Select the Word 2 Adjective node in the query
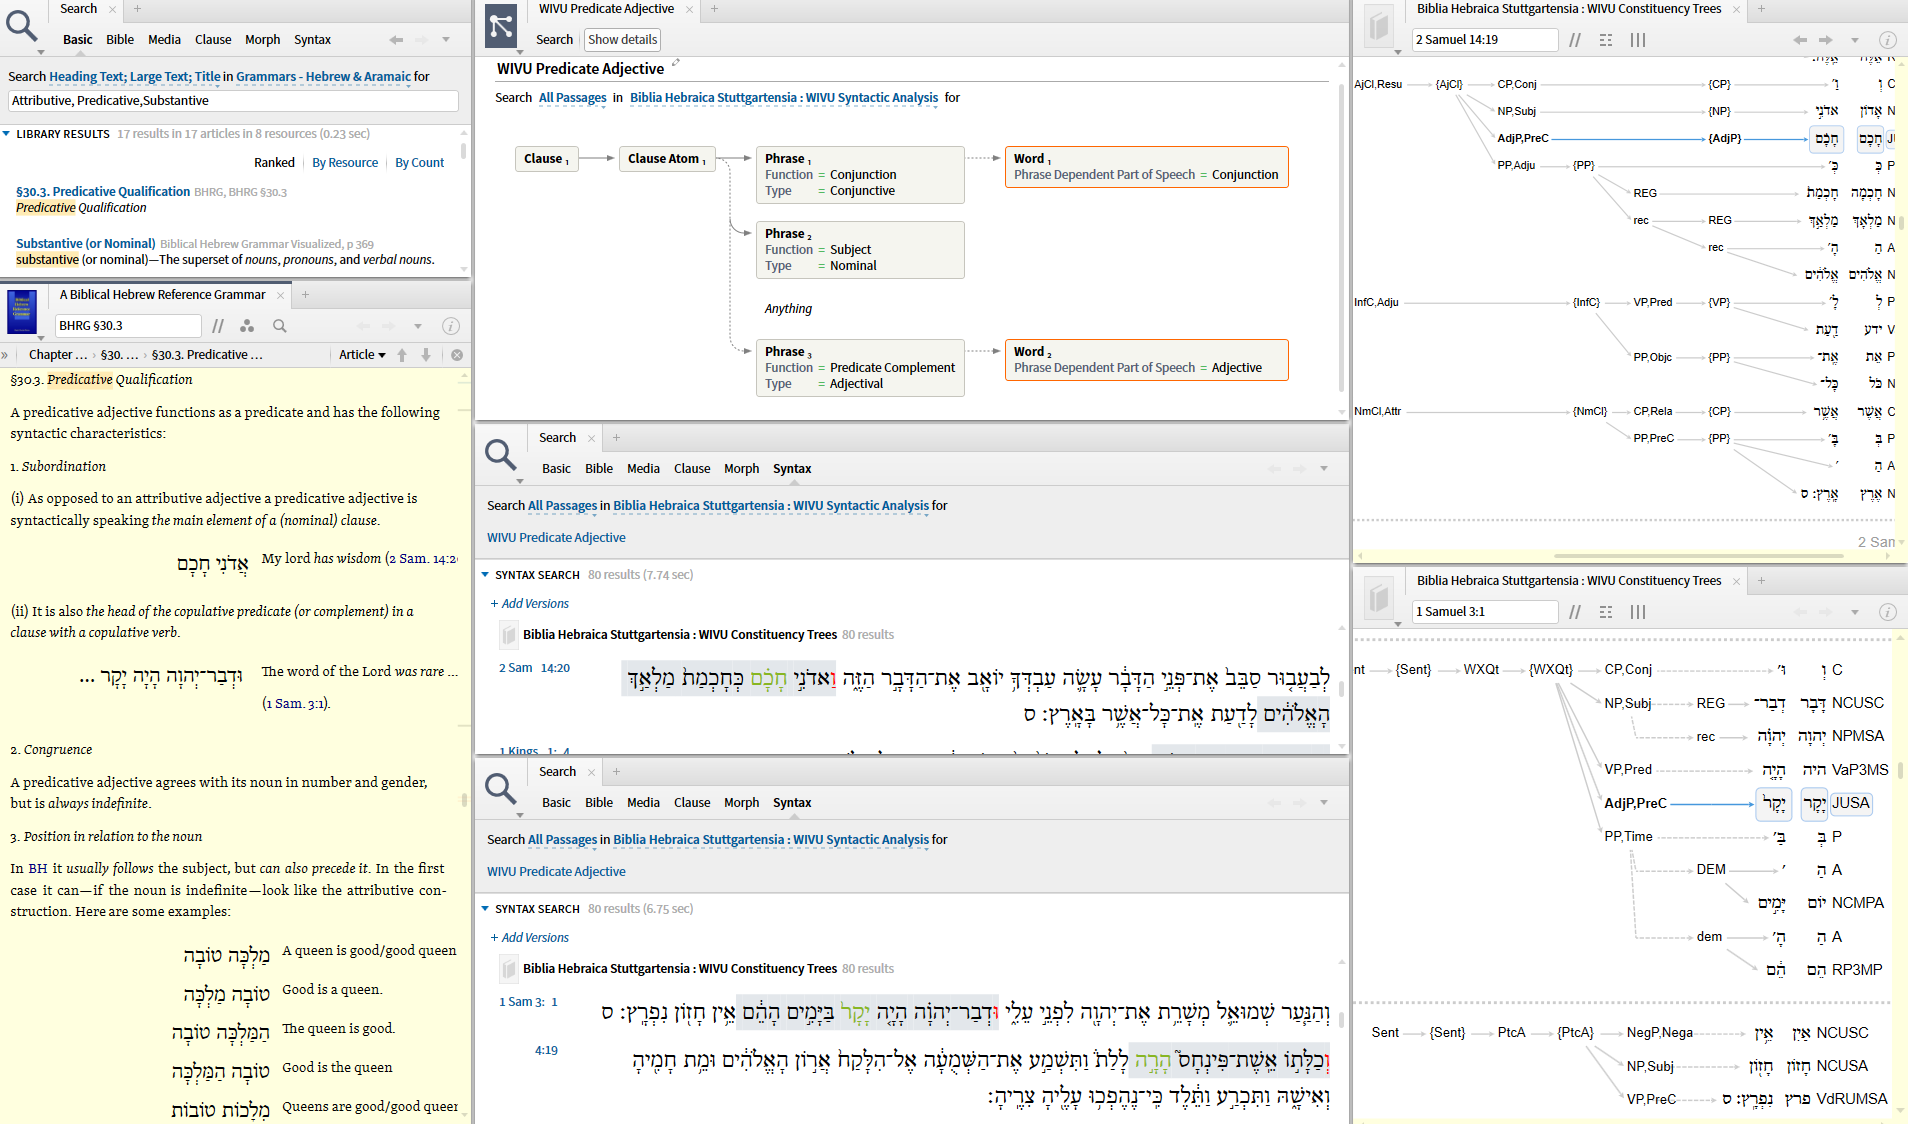The width and height of the screenshot is (1908, 1124). [x=1146, y=360]
